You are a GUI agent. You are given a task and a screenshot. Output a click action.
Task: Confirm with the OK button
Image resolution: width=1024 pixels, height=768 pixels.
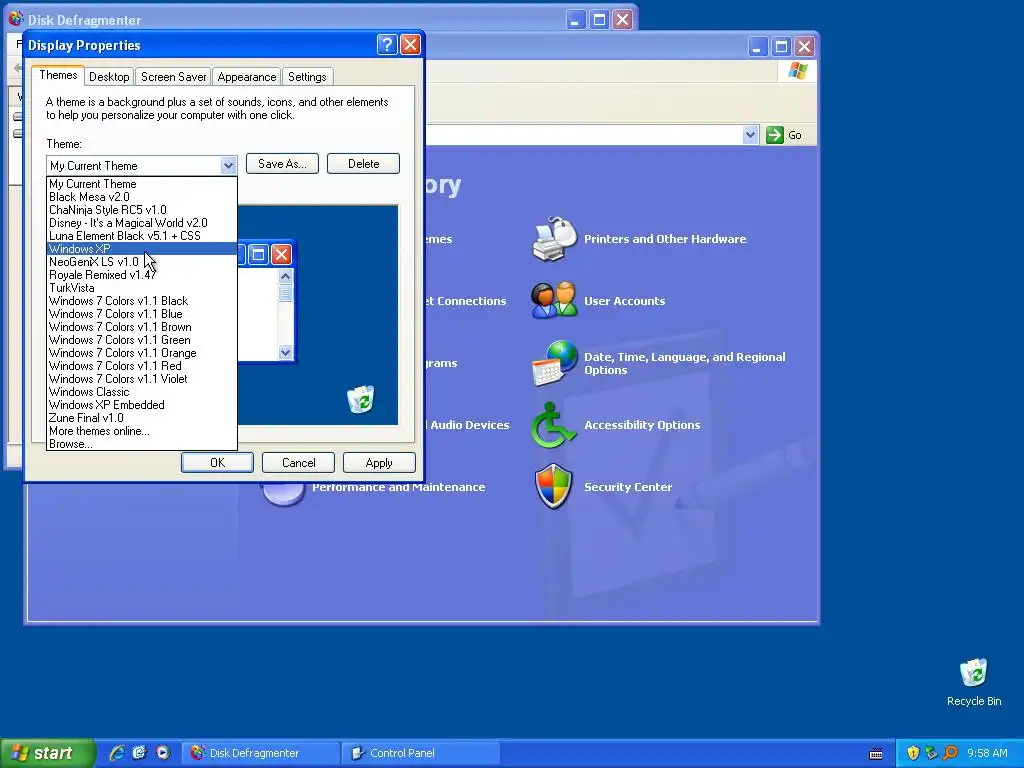coord(217,462)
